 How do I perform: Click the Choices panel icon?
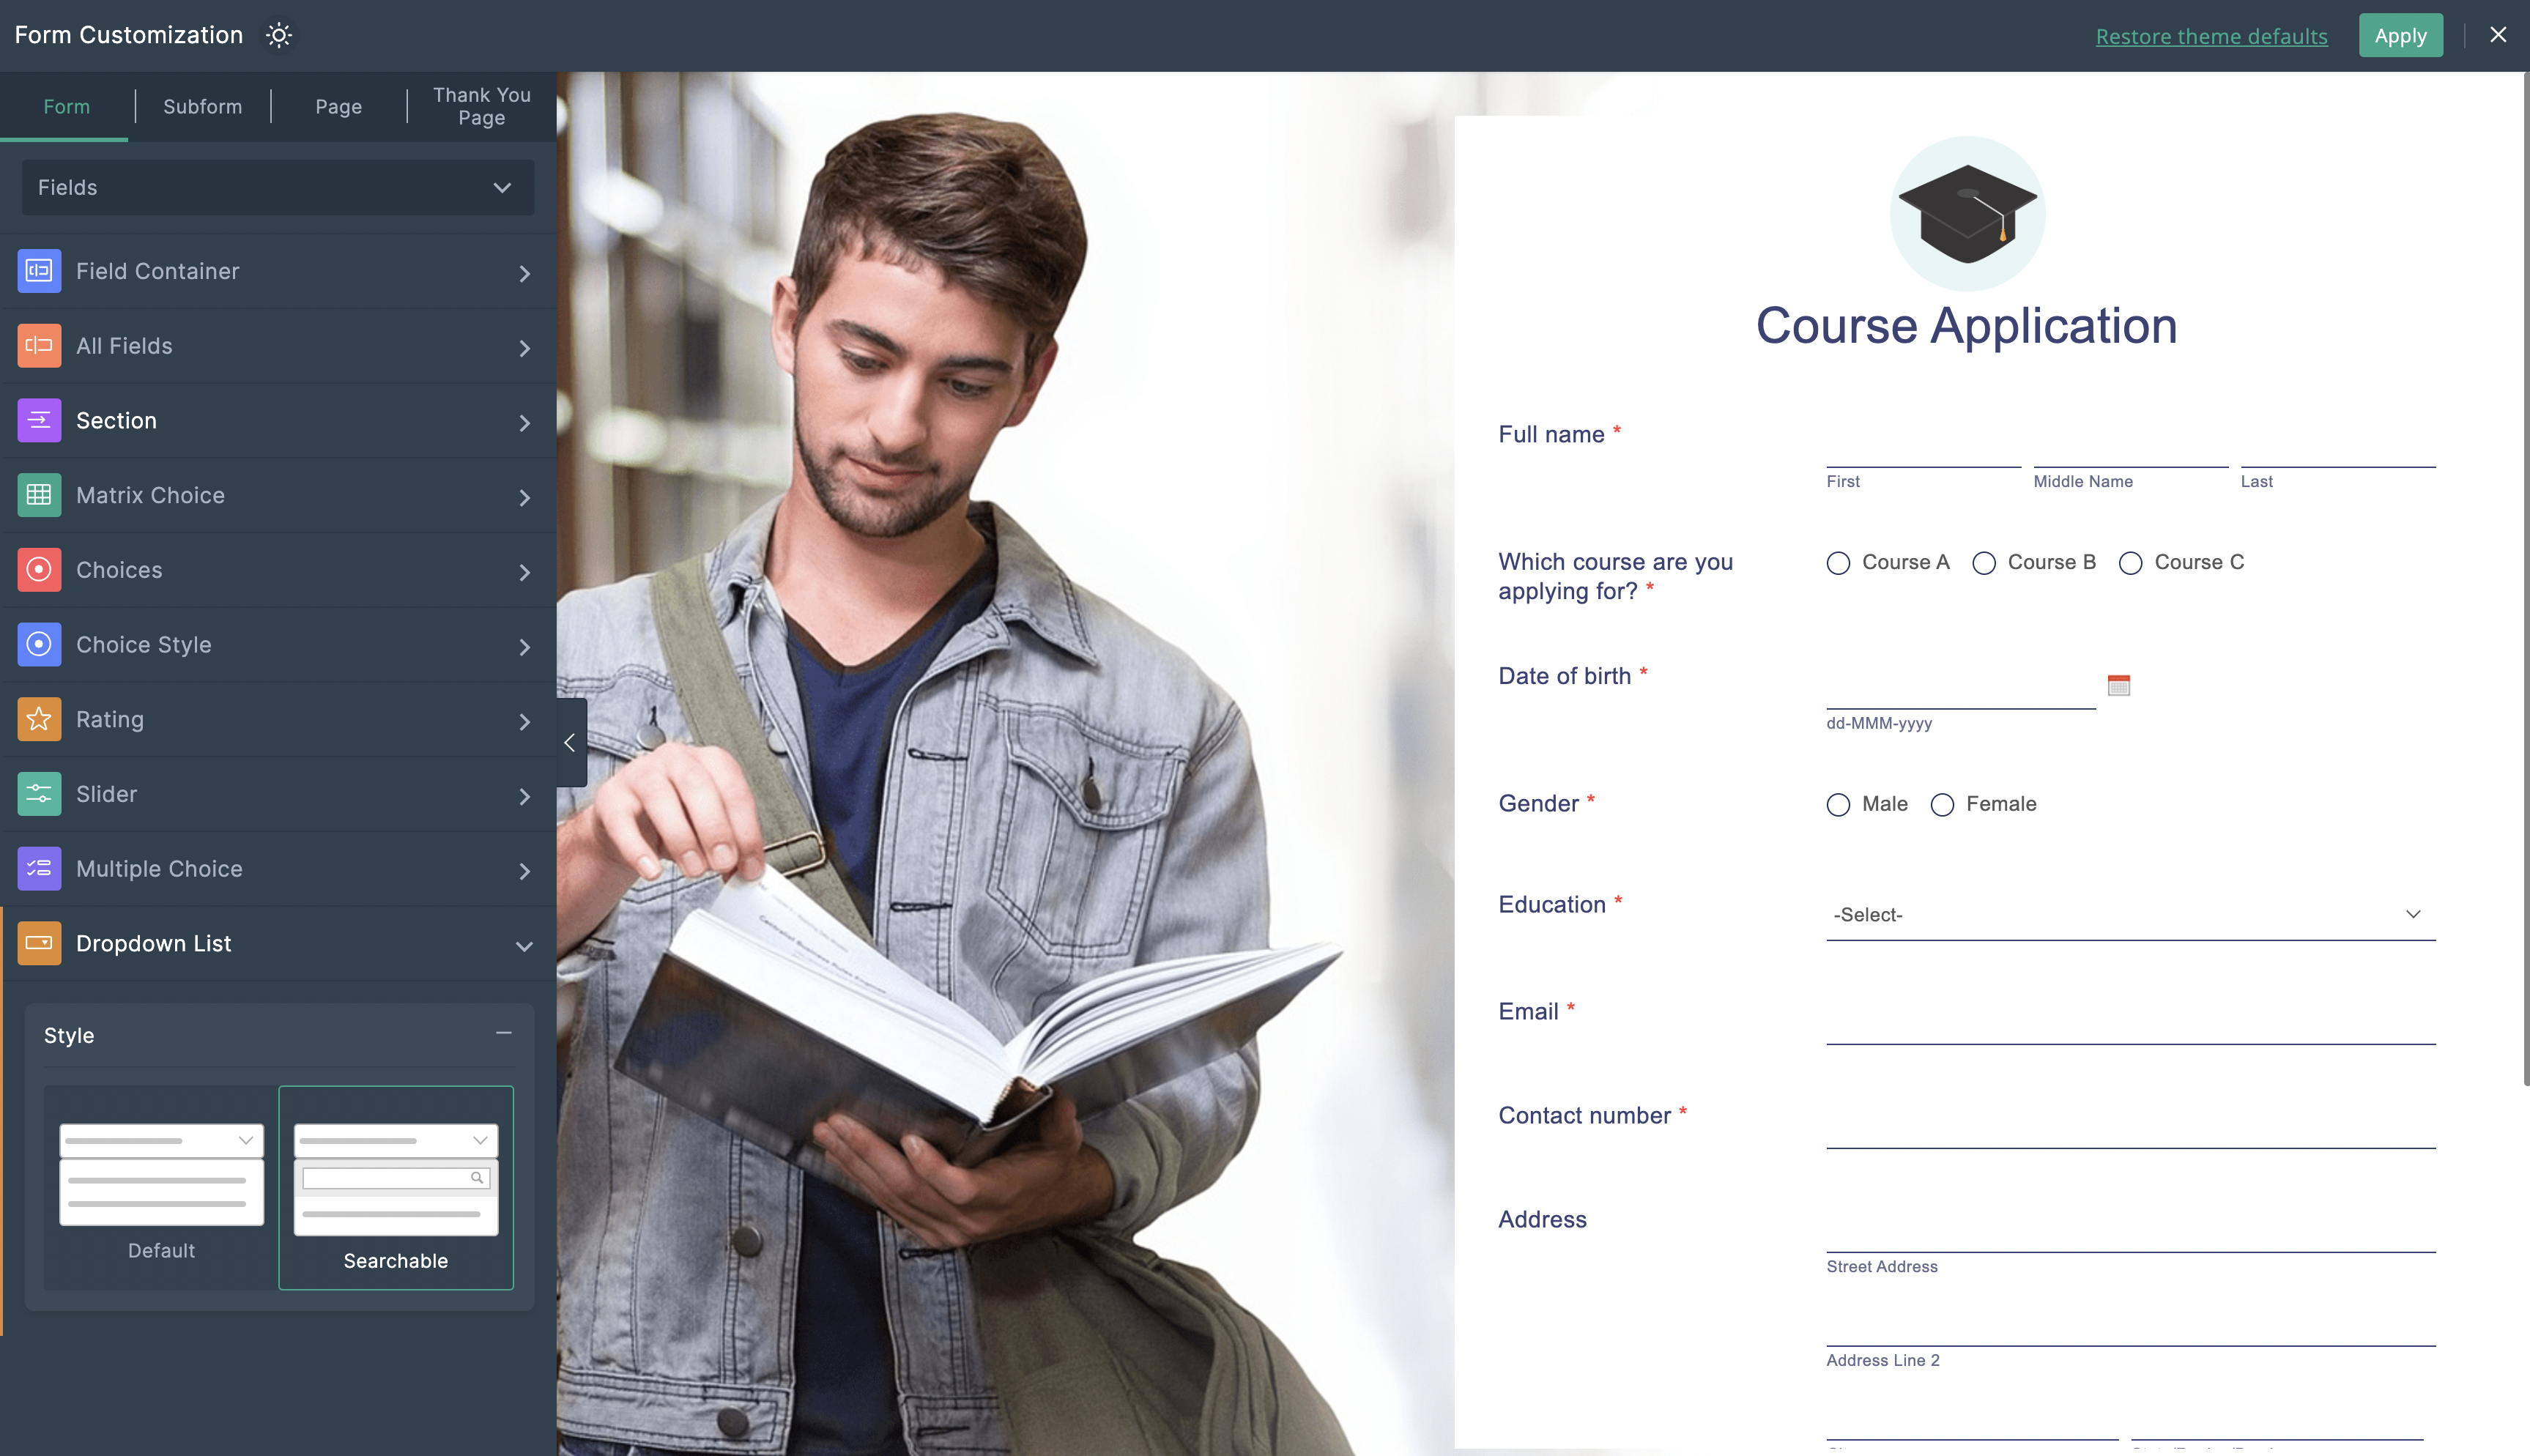coord(38,568)
